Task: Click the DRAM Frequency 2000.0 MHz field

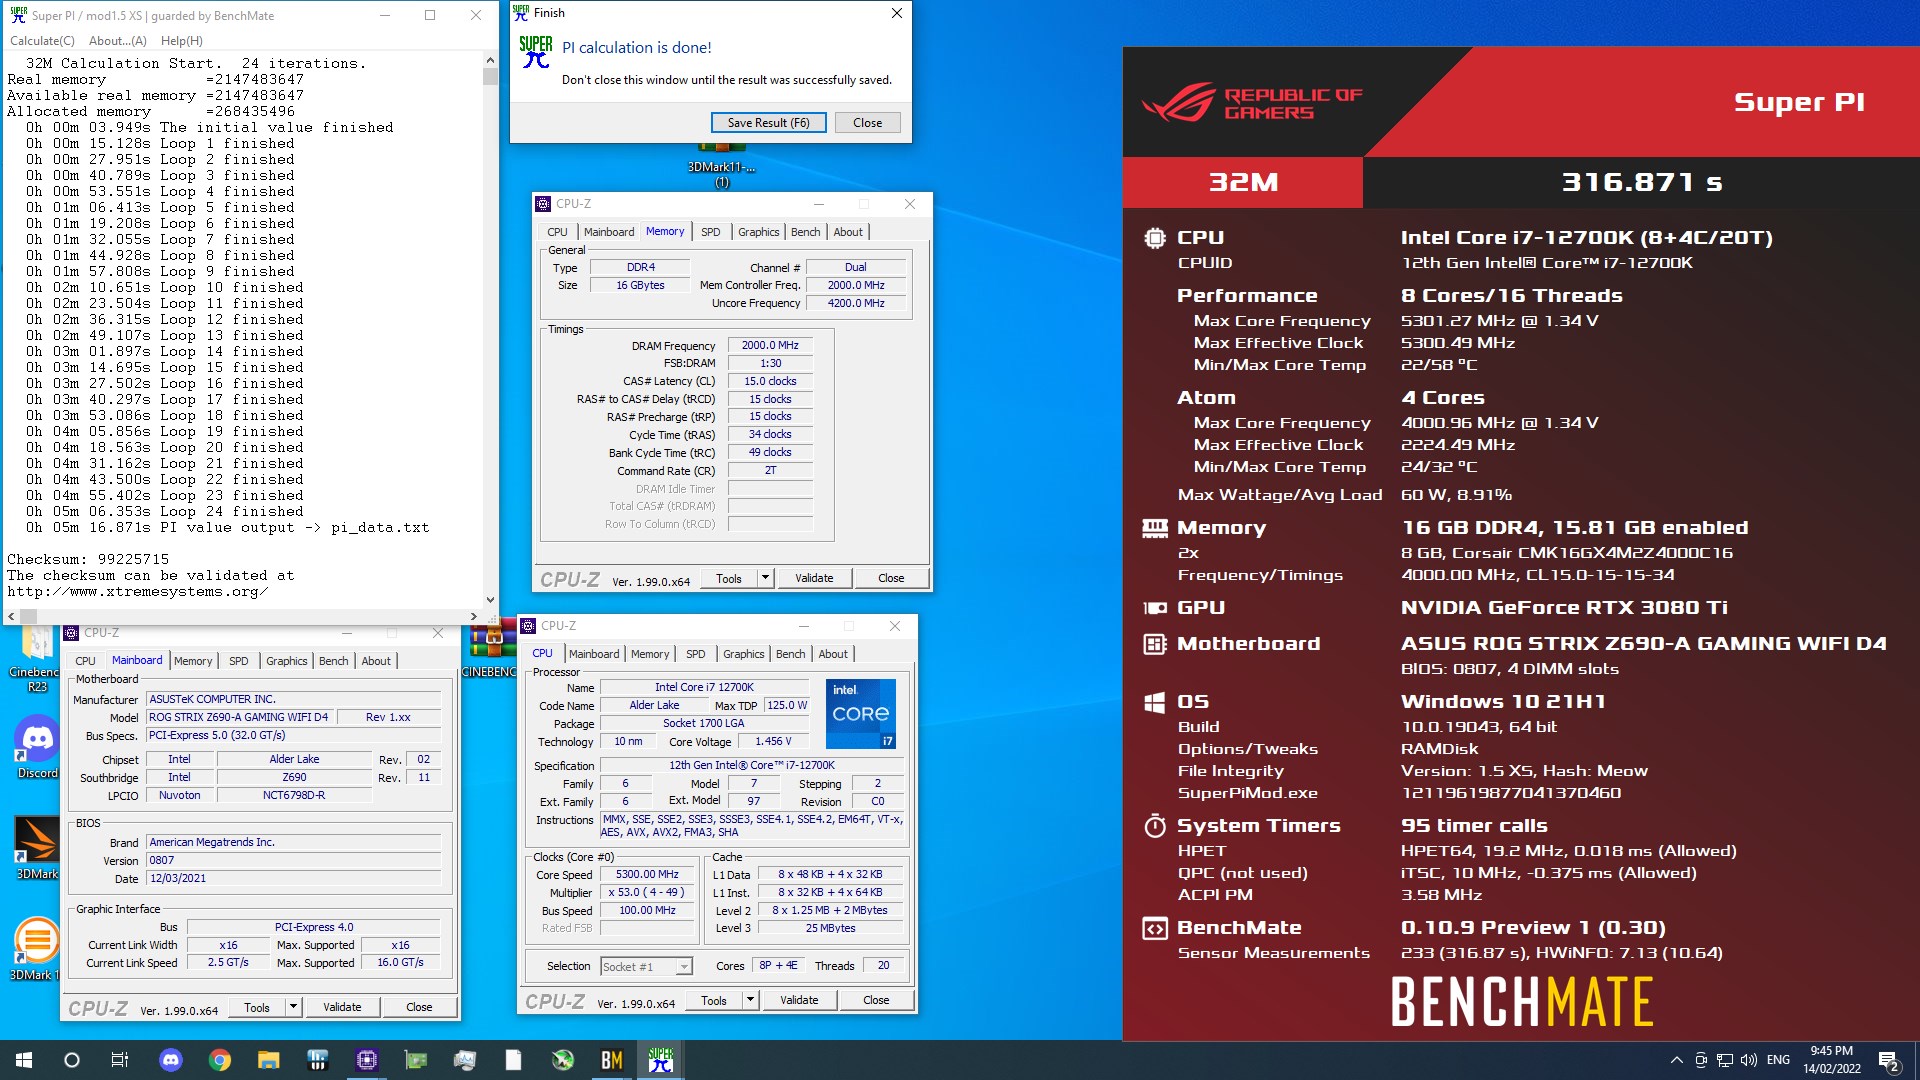Action: [770, 345]
